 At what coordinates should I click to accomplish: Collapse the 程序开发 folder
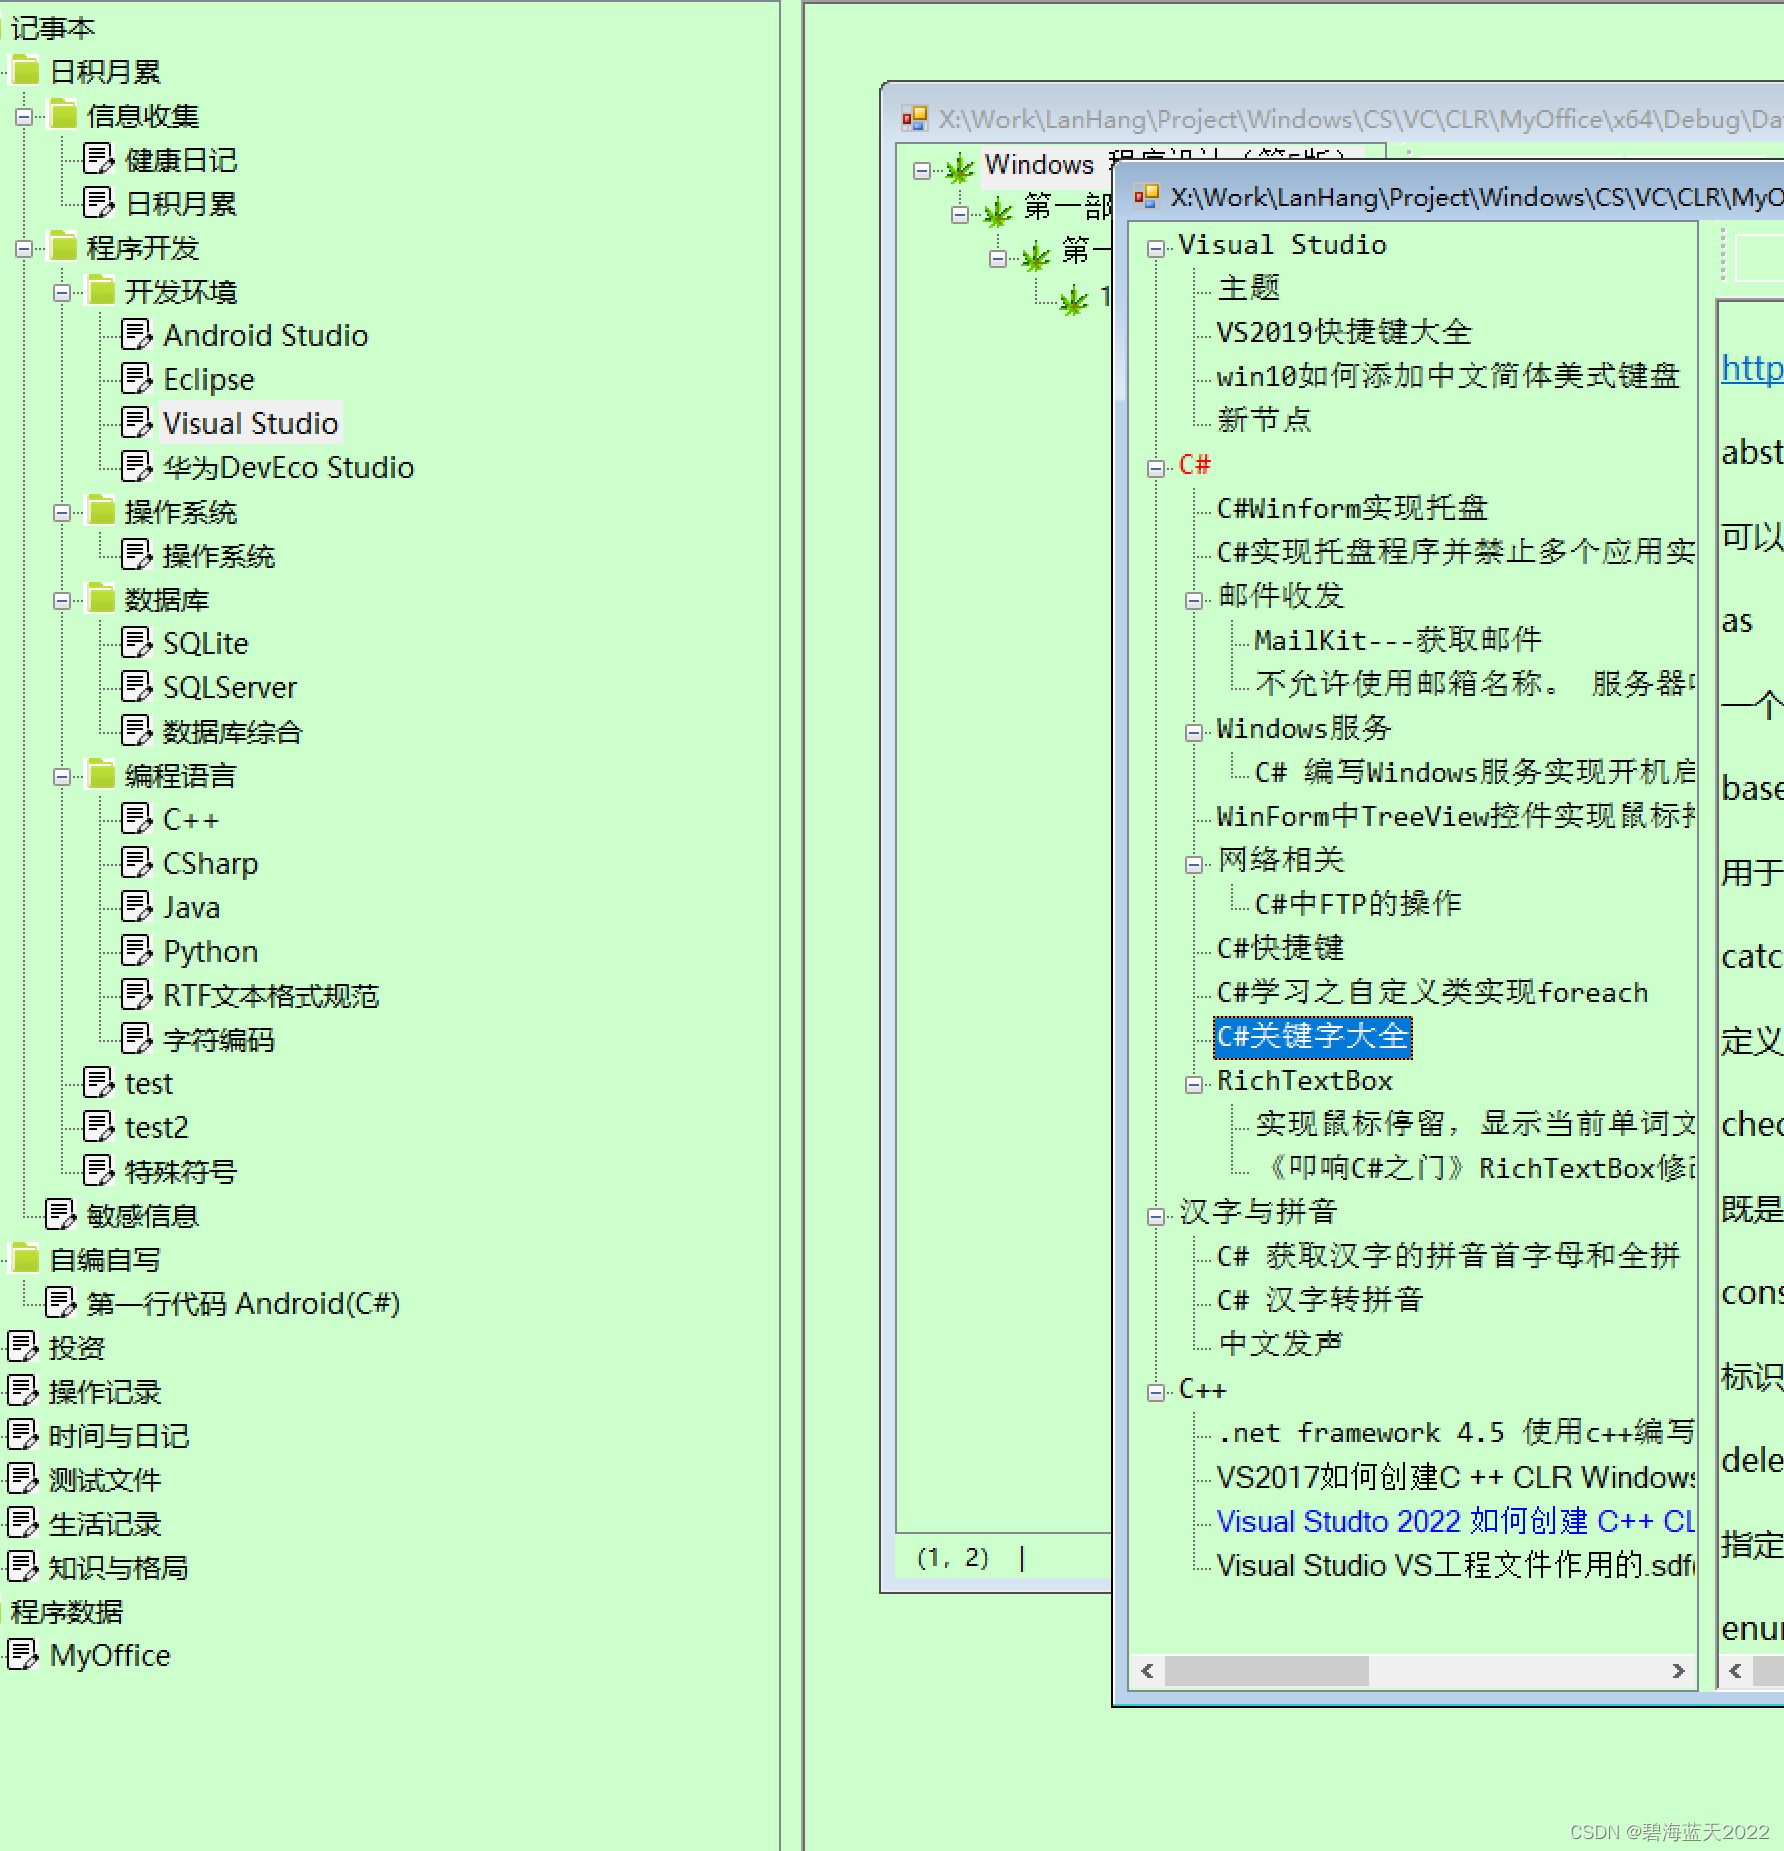pyautogui.click(x=24, y=249)
